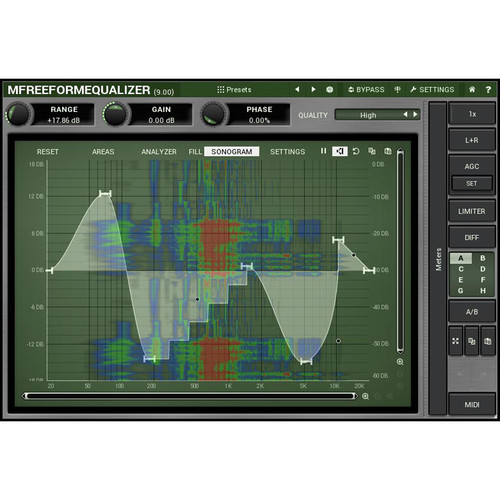
Task: Select preset slot H
Action: (x=483, y=291)
